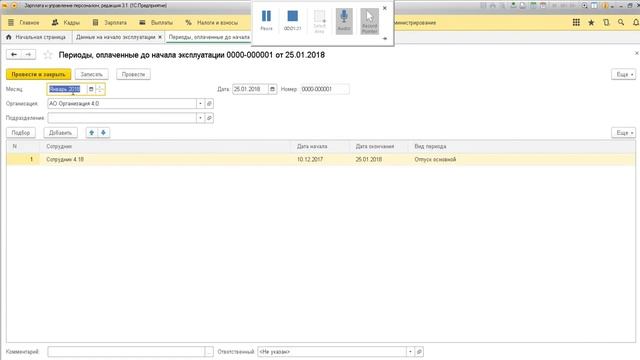Image resolution: width=640 pixels, height=360 pixels.
Task: Close the recorder overlay panel
Action: (384, 8)
